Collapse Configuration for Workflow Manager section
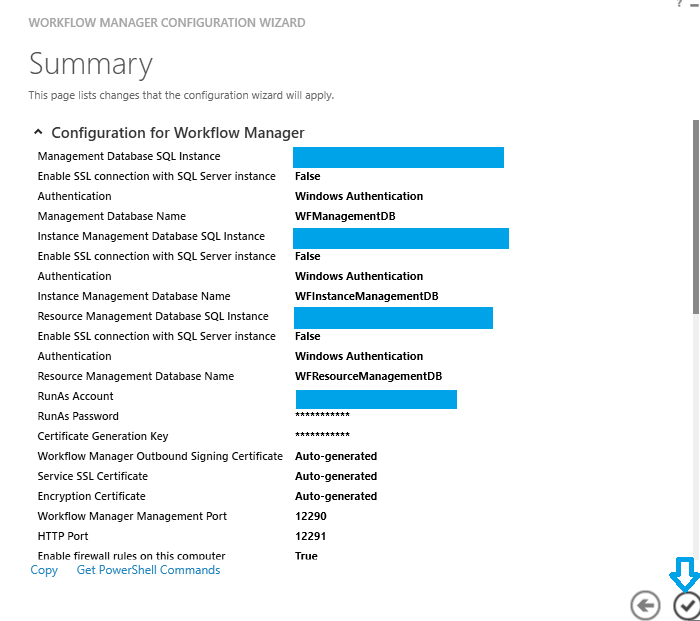Viewport: 700px width, 621px height. [38, 132]
